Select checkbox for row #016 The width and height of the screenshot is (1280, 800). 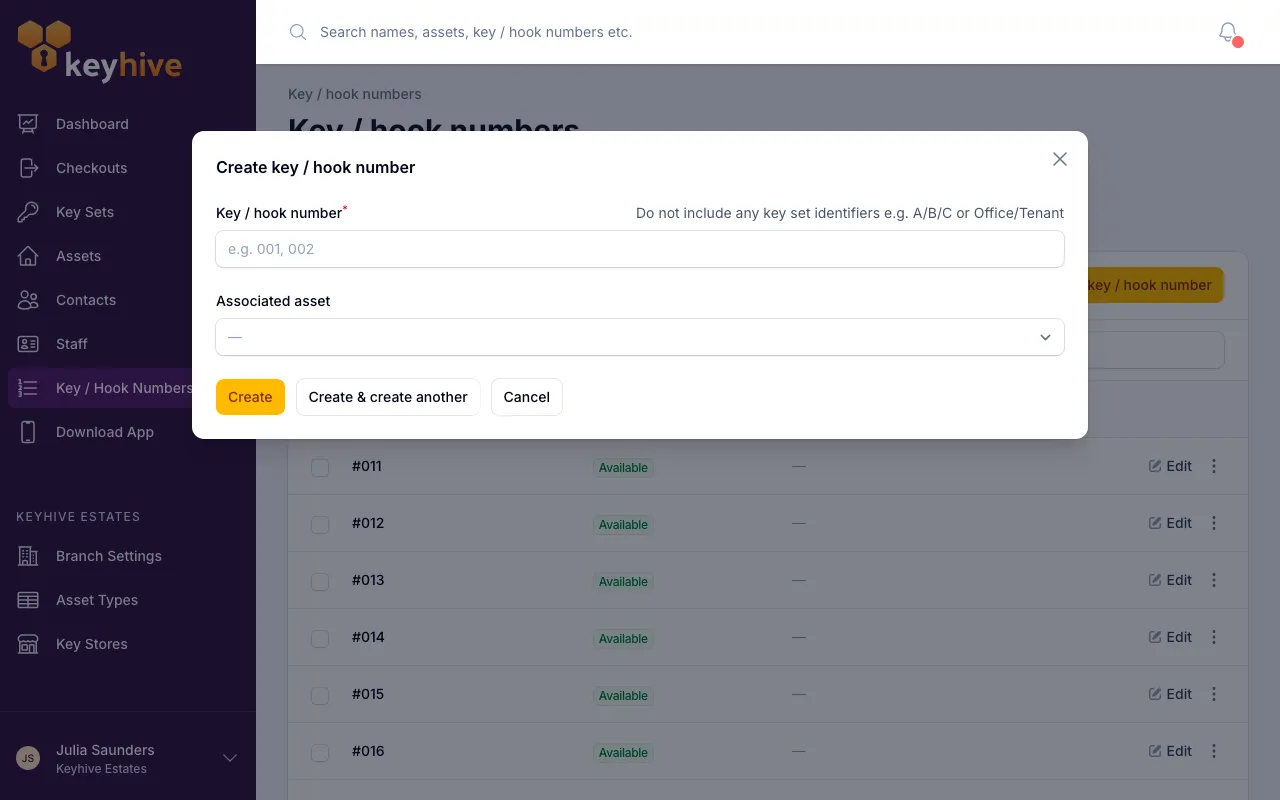320,752
